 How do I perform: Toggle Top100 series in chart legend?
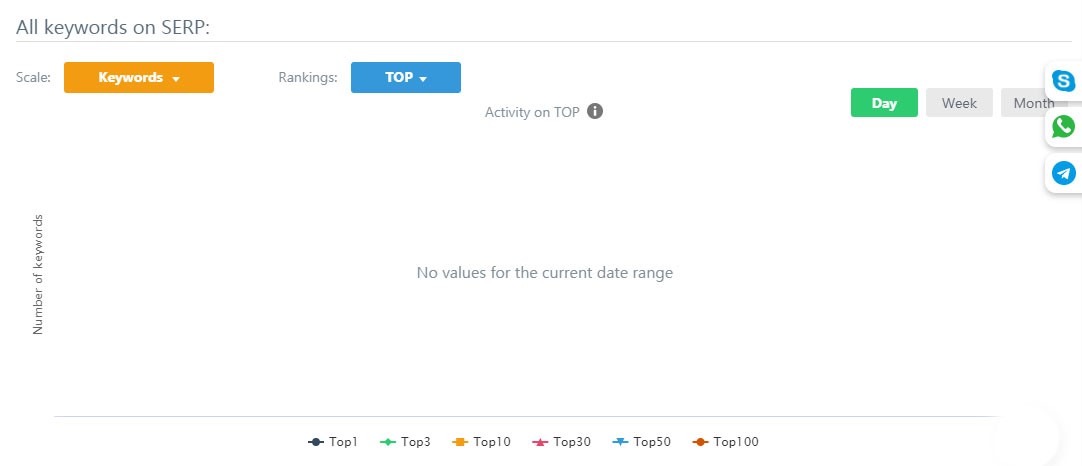[x=725, y=442]
